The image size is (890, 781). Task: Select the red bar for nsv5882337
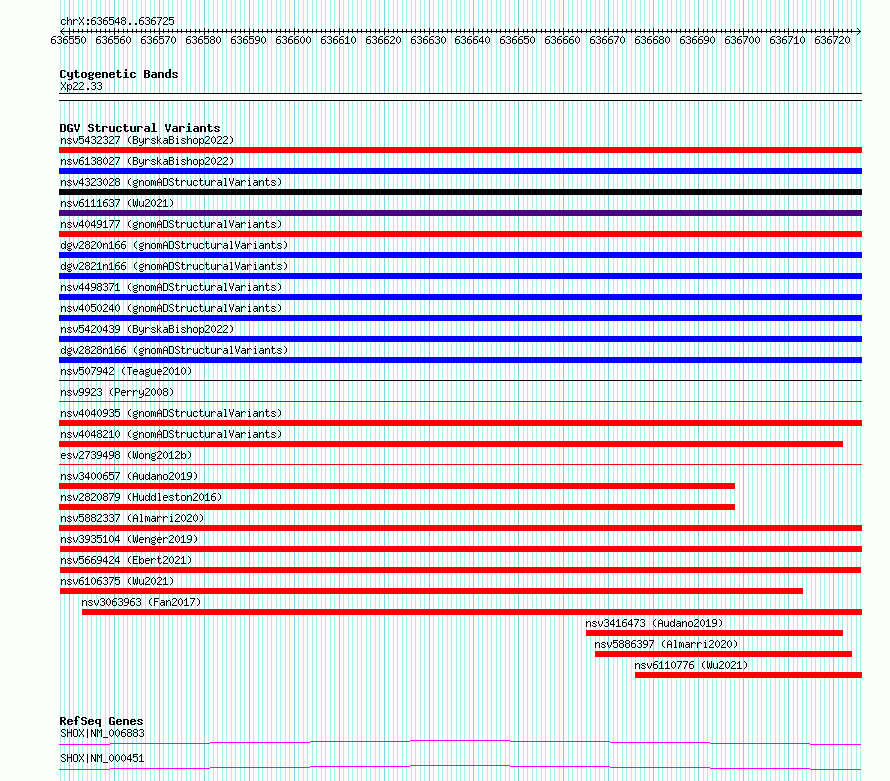point(460,528)
